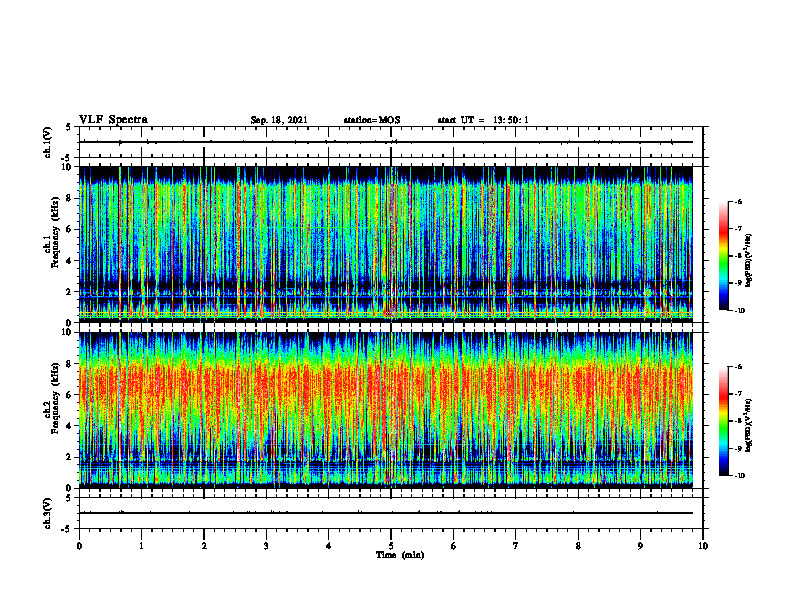Click the "Time (min)" x-axis label

[400, 555]
